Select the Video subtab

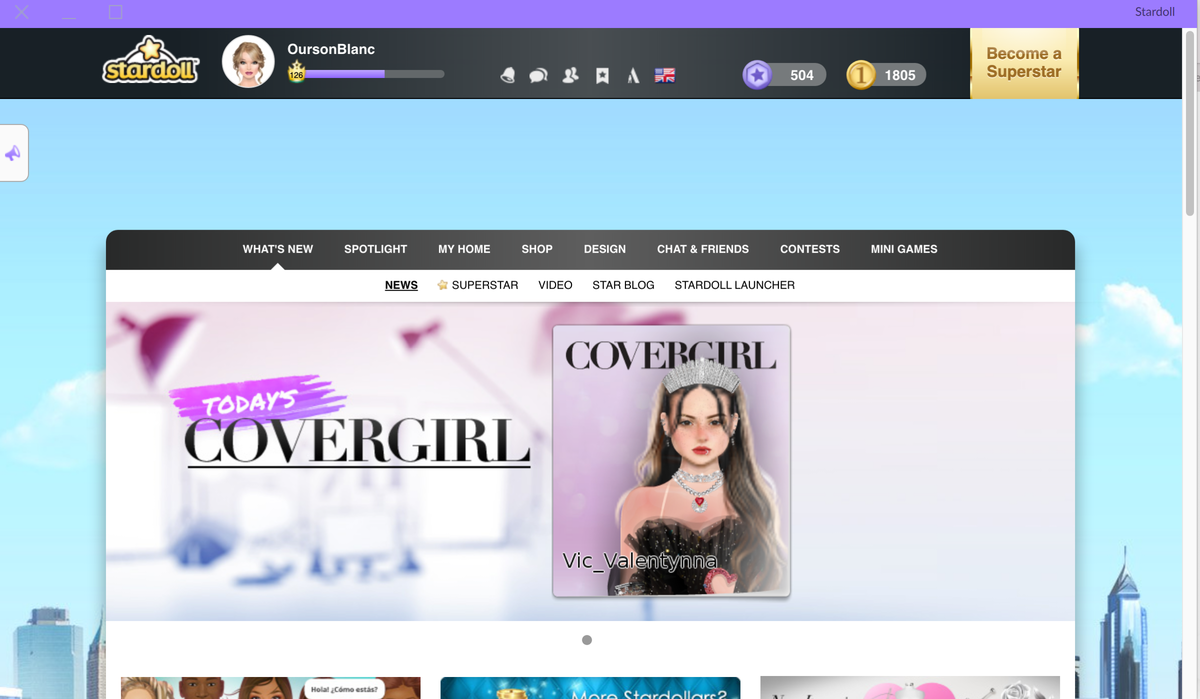[555, 285]
